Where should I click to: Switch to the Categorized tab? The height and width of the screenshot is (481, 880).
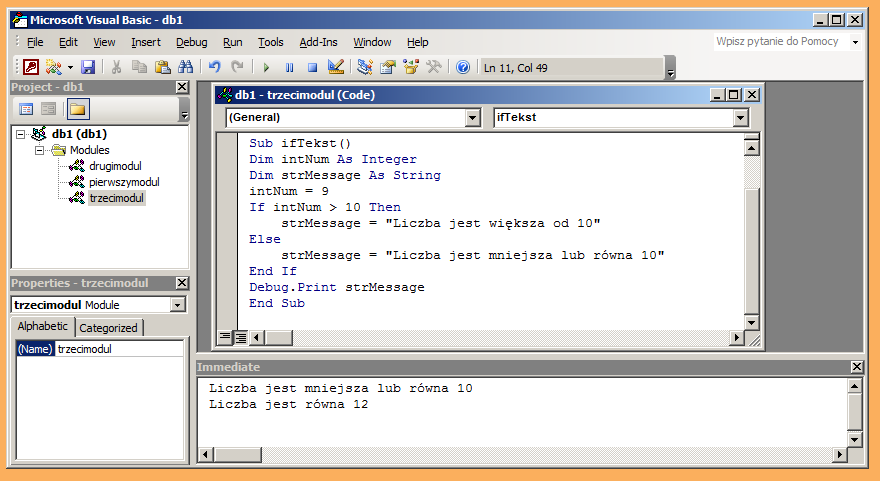[108, 328]
